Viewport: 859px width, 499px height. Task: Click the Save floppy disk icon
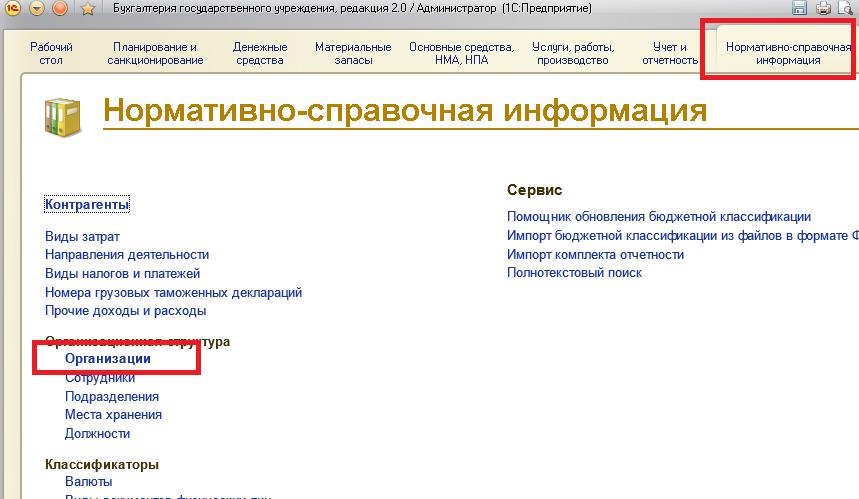[799, 8]
